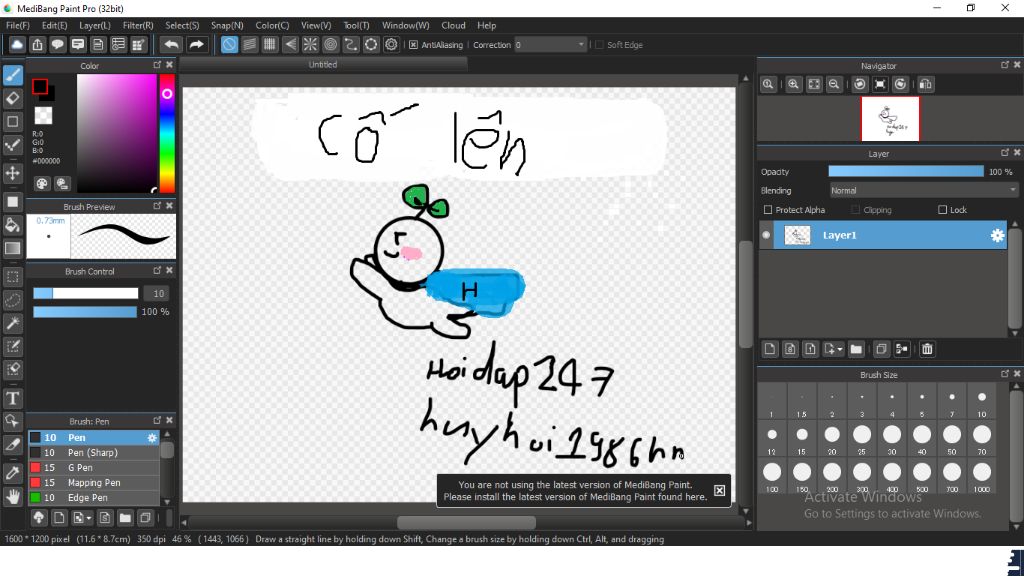Click zoom out icon in Navigator
This screenshot has width=1024, height=576.
pos(834,84)
